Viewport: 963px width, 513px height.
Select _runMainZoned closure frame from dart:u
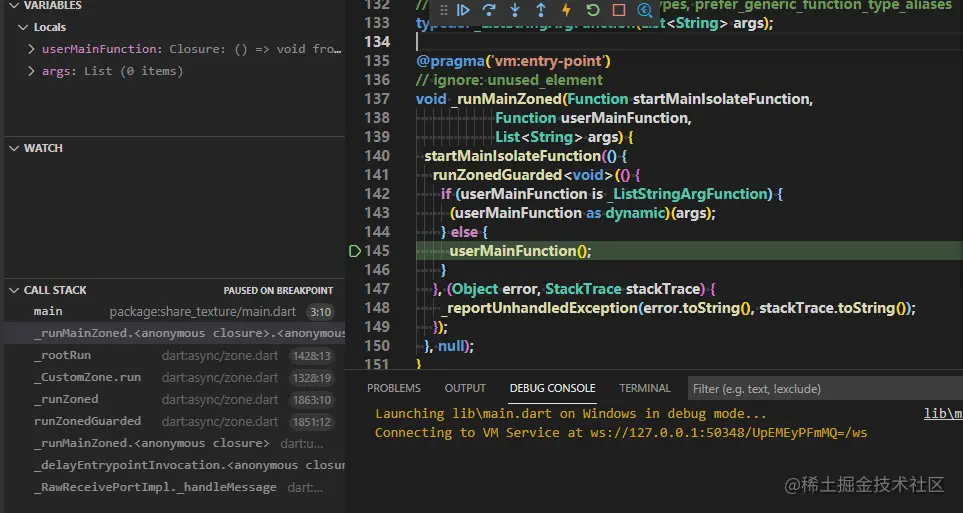pos(174,444)
